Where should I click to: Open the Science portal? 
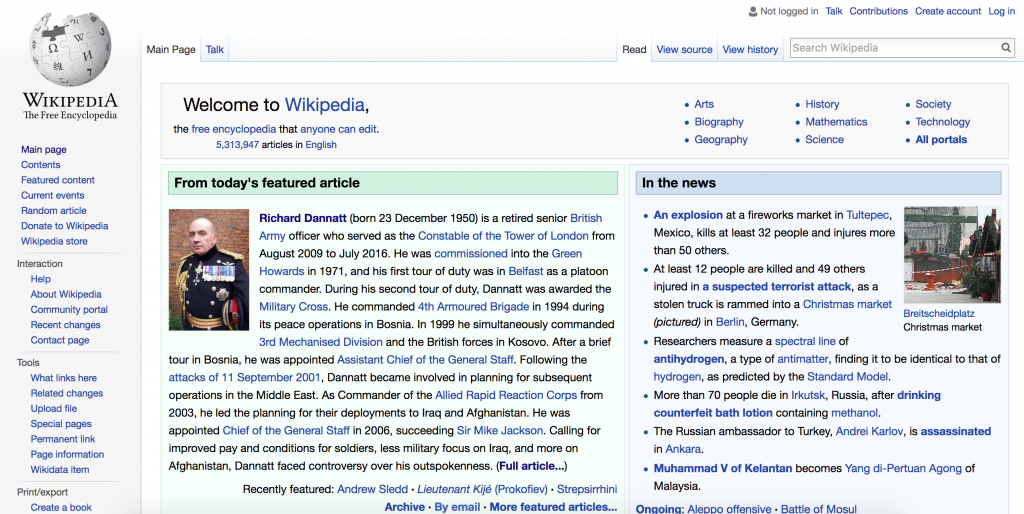[824, 139]
